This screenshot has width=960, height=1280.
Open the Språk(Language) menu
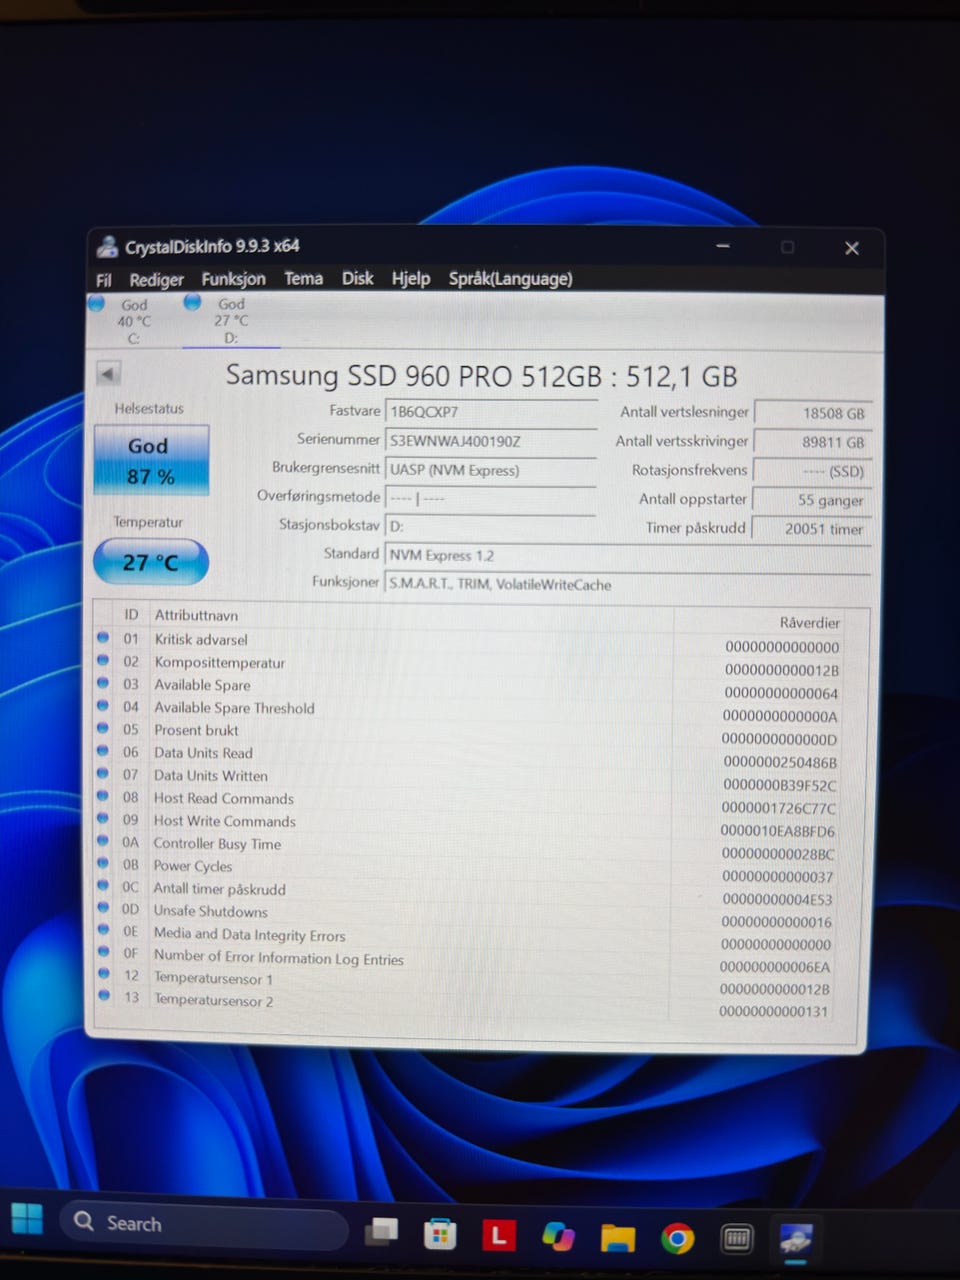coord(510,278)
